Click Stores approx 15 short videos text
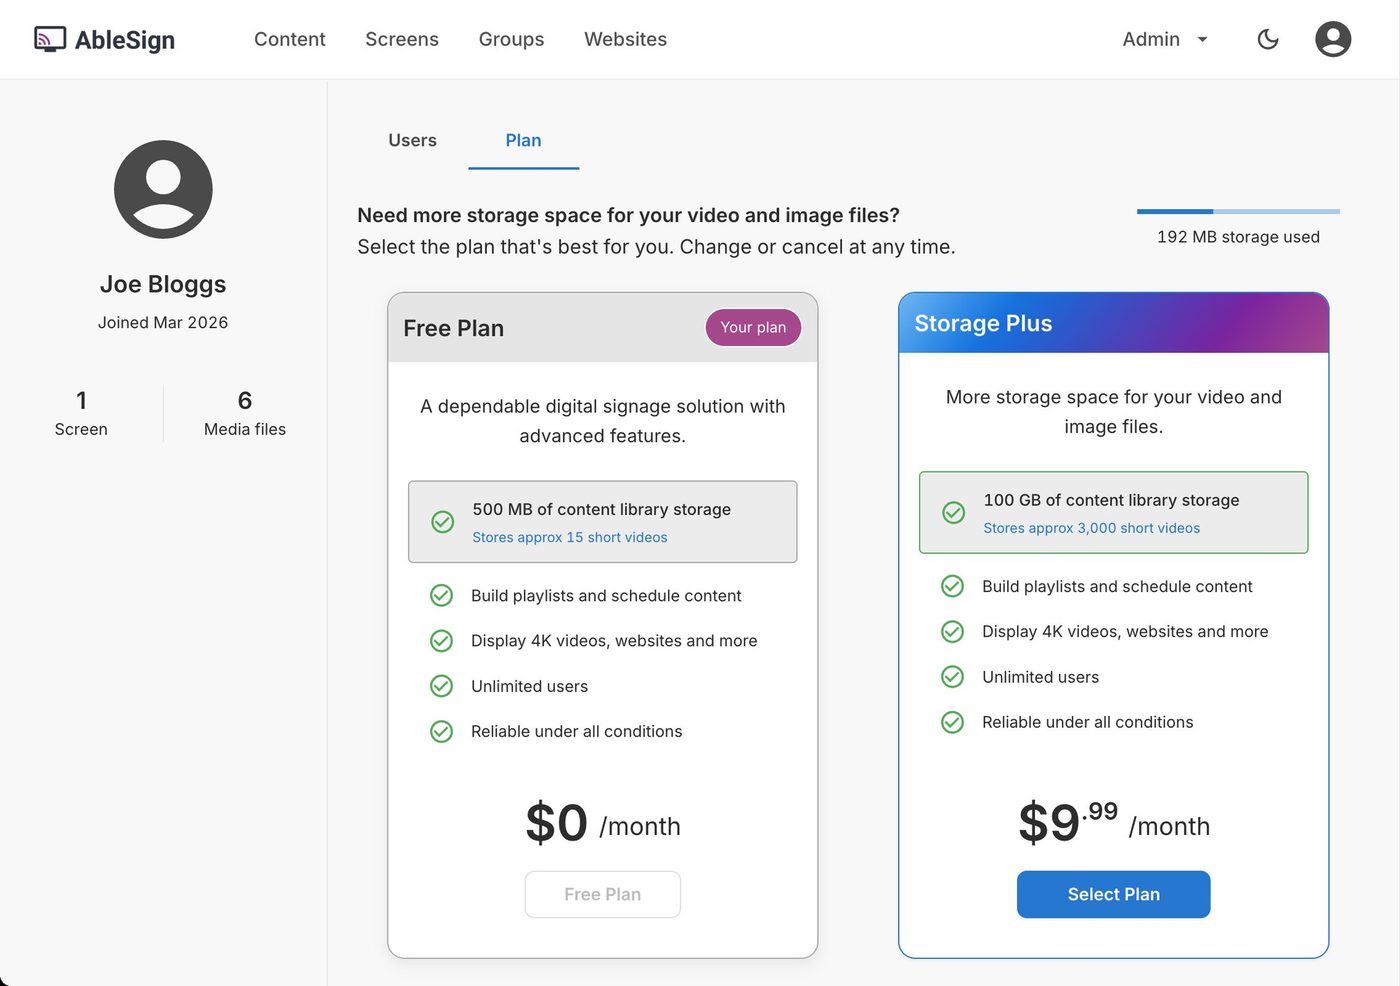The height and width of the screenshot is (986, 1400). (570, 538)
